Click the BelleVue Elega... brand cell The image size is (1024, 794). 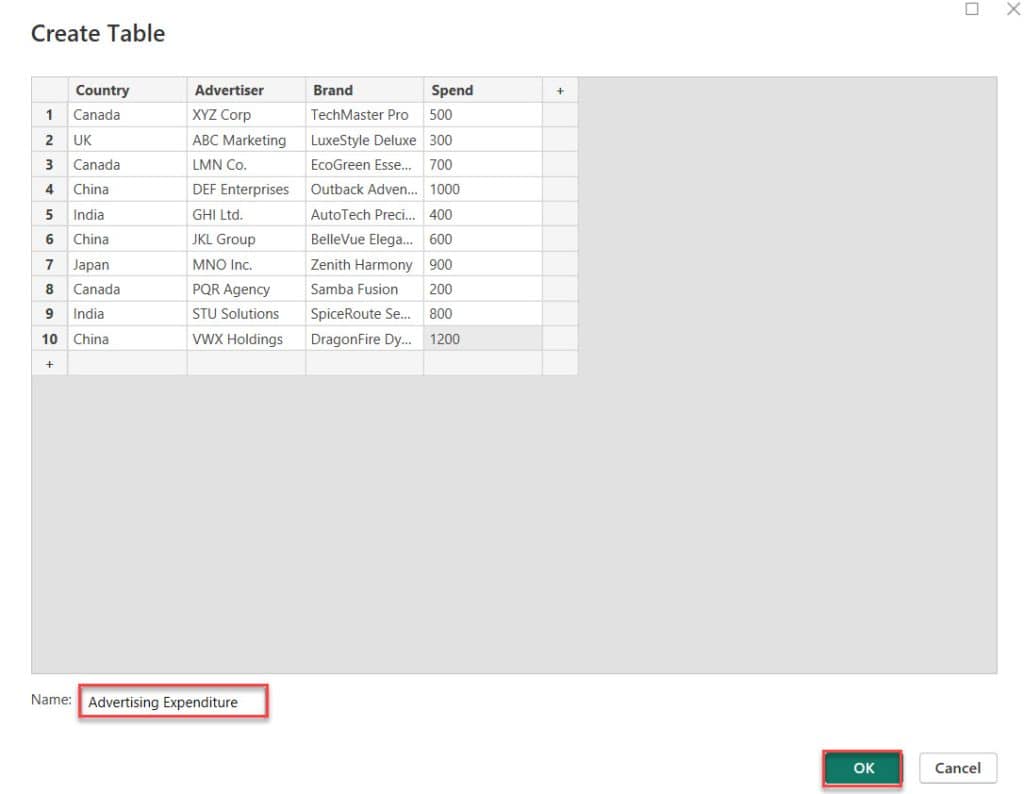(364, 239)
